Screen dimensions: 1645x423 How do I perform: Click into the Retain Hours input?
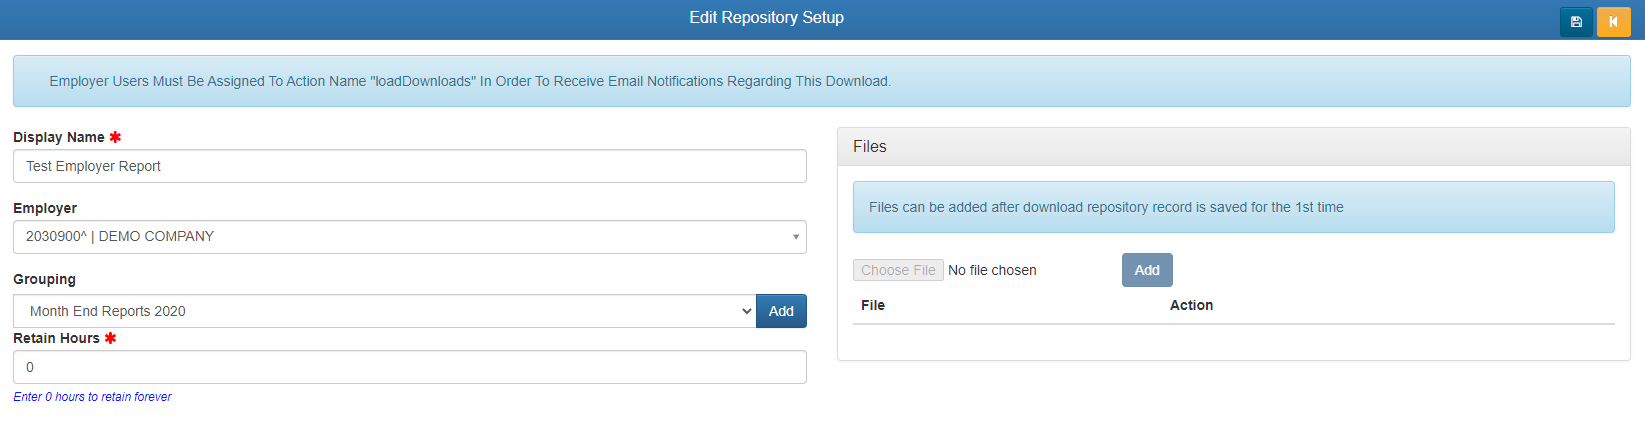(409, 367)
